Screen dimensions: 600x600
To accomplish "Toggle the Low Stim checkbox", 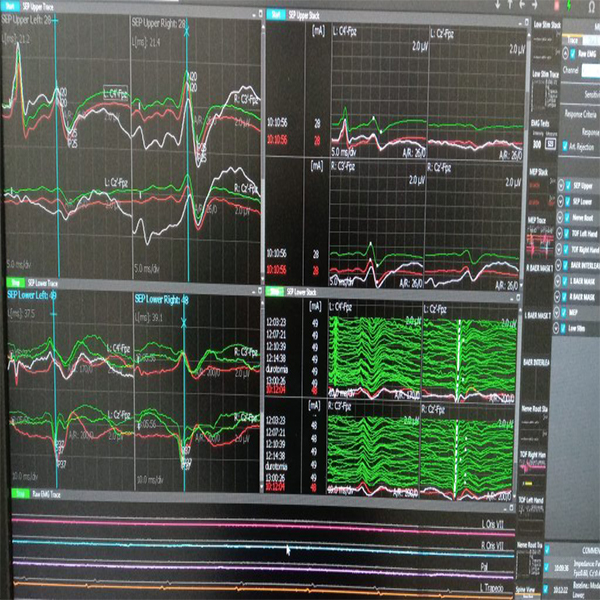I will [563, 328].
